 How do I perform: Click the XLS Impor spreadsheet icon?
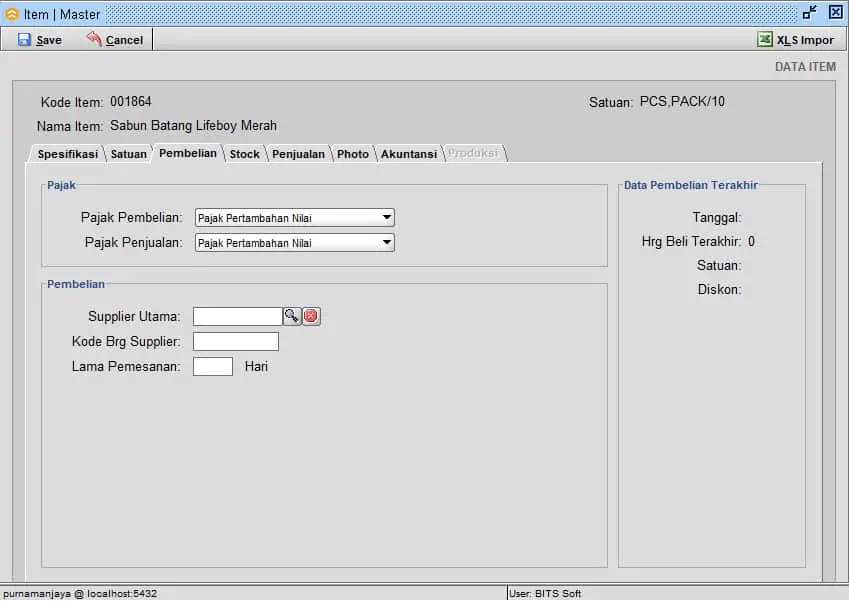pos(765,39)
